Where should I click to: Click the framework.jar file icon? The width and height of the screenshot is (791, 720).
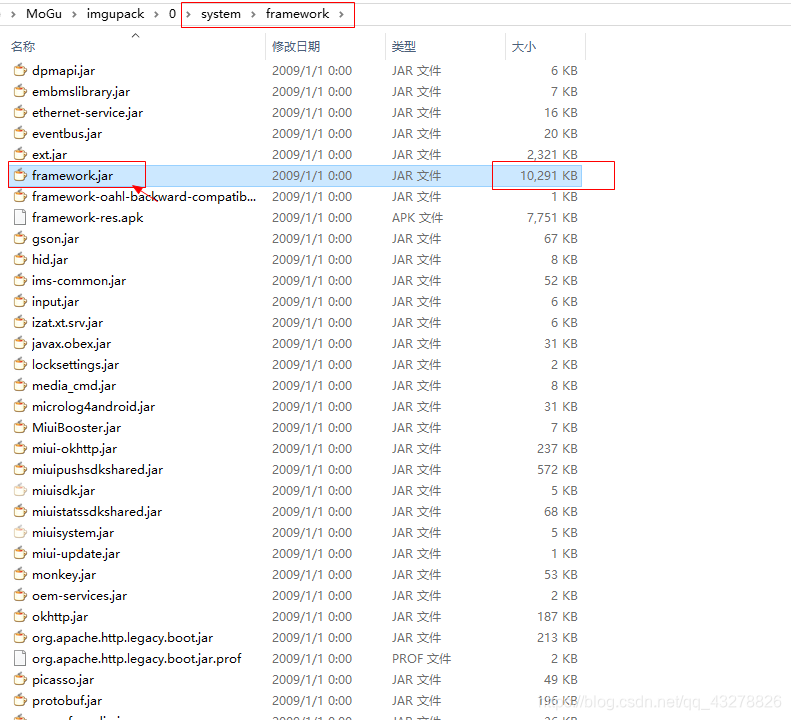(x=20, y=175)
